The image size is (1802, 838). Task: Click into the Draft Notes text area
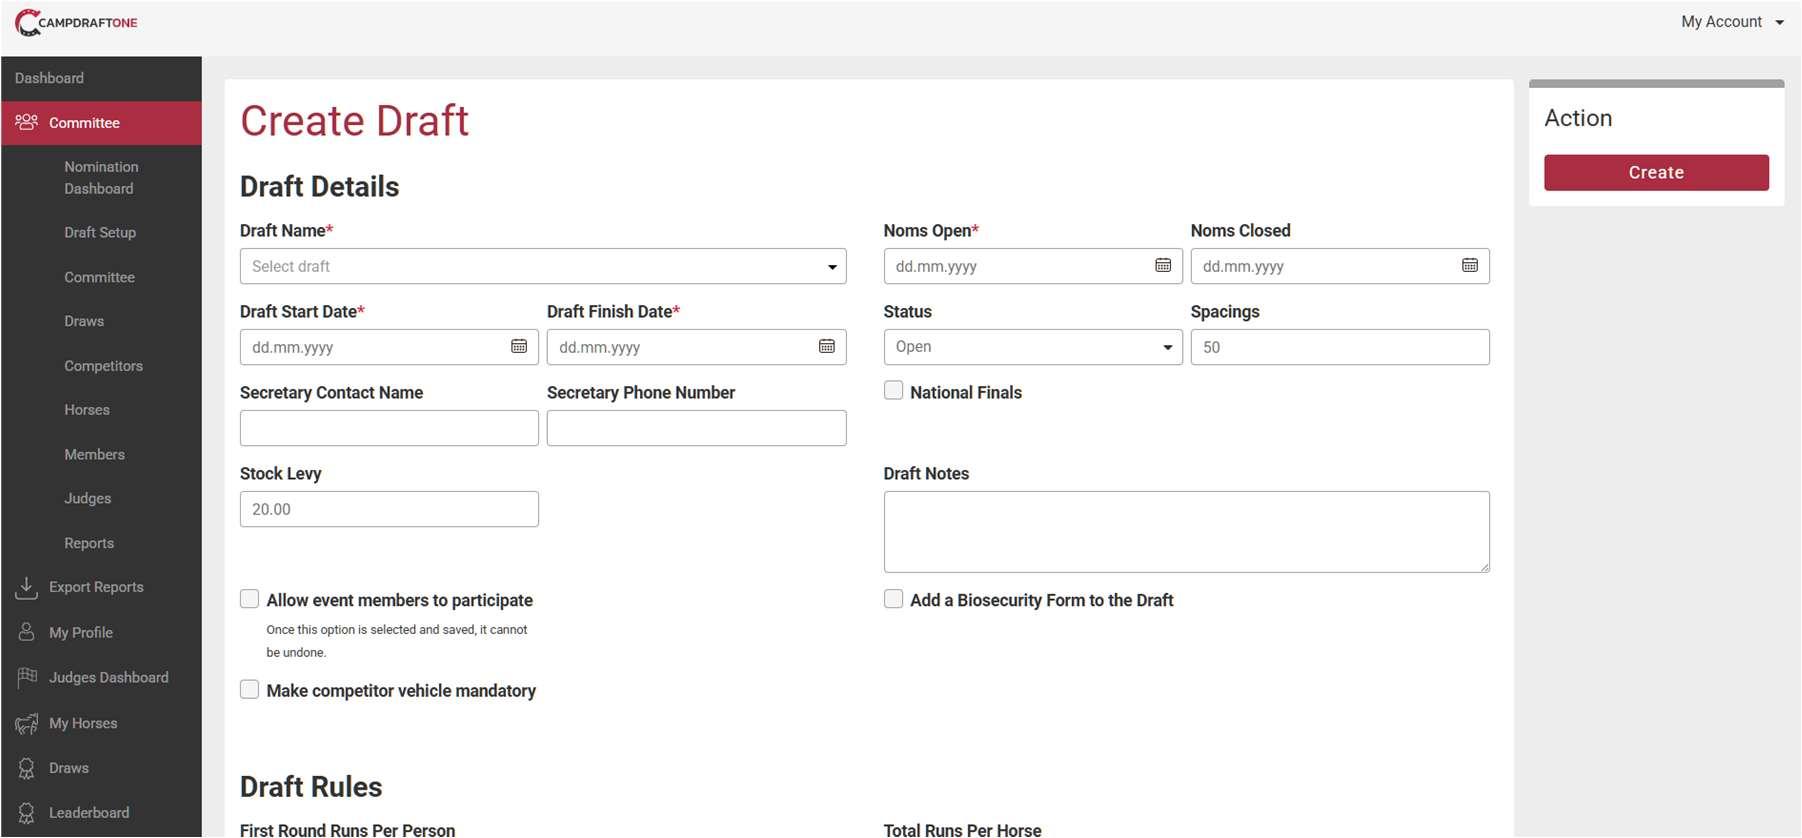pos(1186,532)
